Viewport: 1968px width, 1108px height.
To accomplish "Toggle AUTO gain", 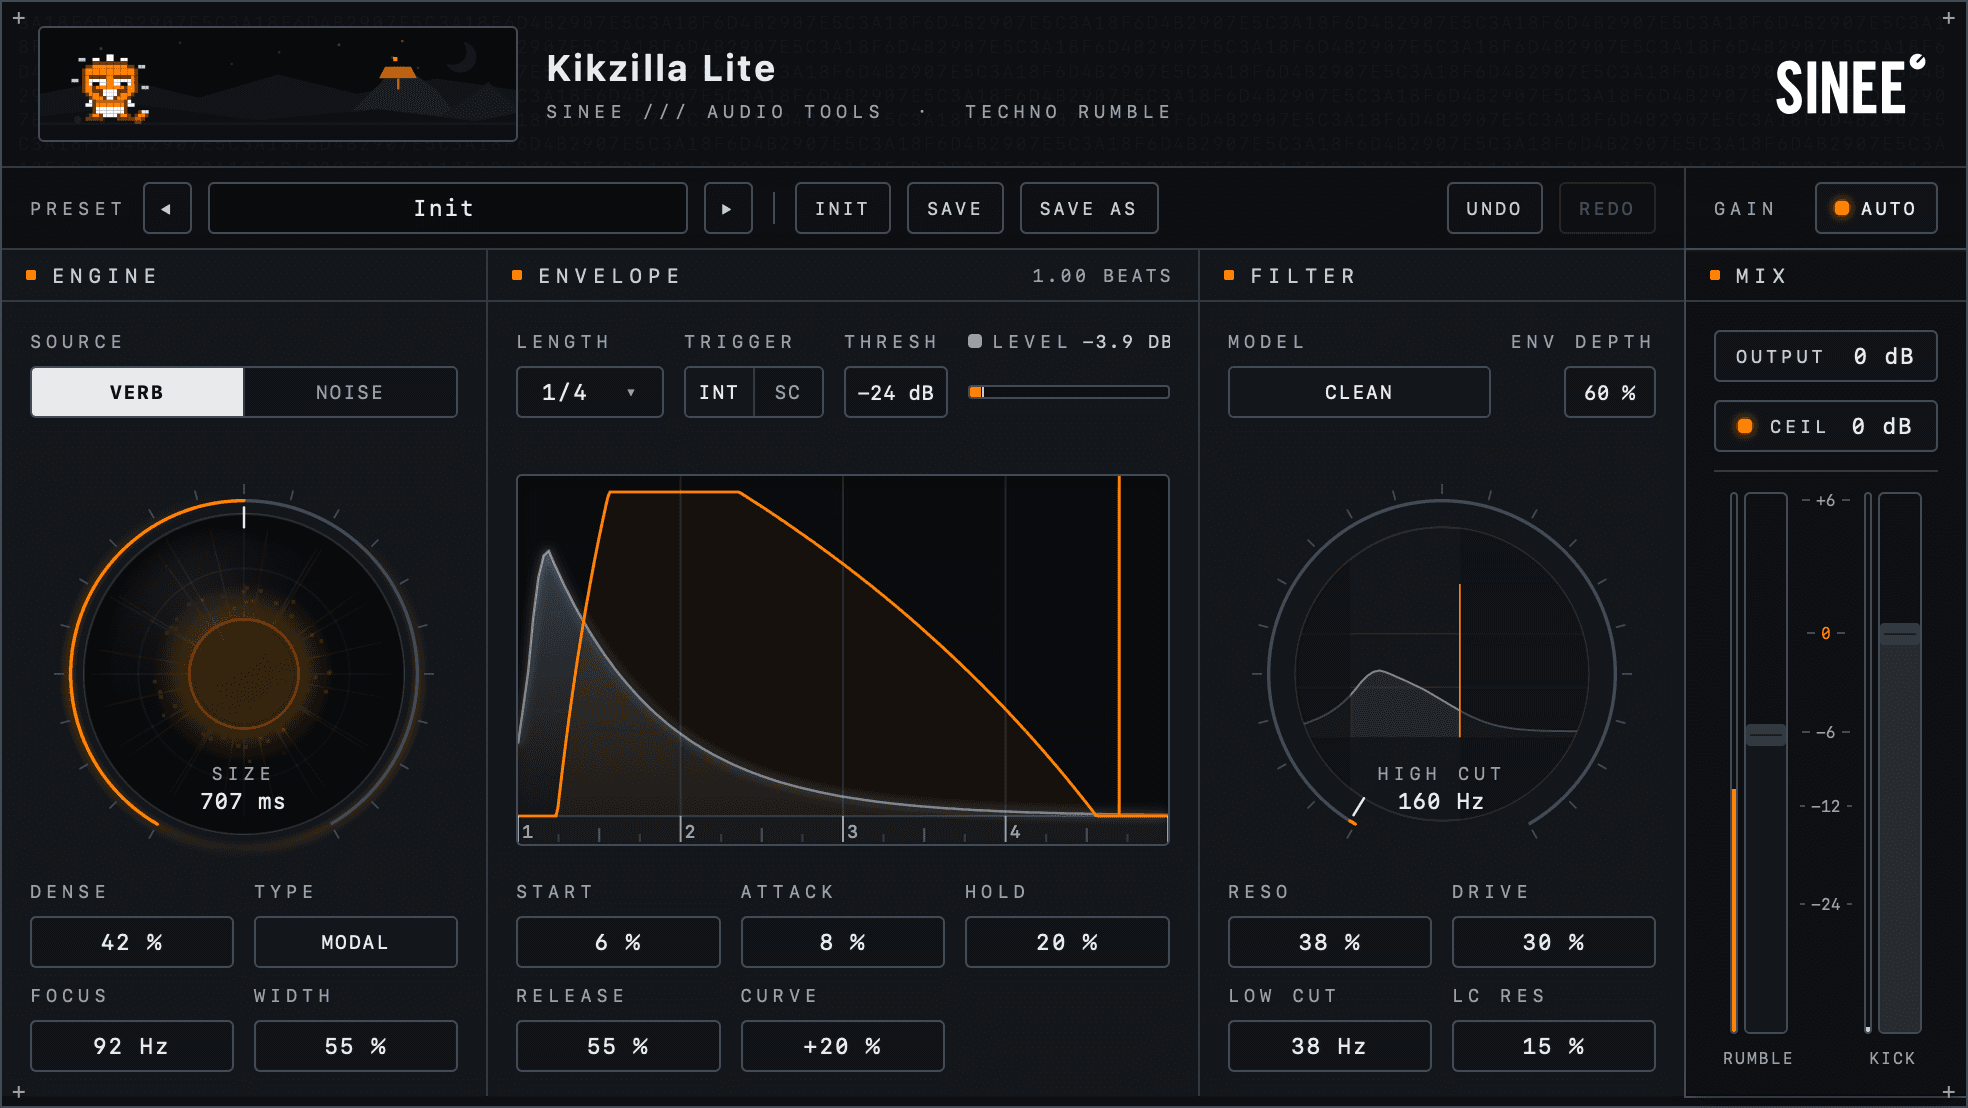I will point(1876,209).
